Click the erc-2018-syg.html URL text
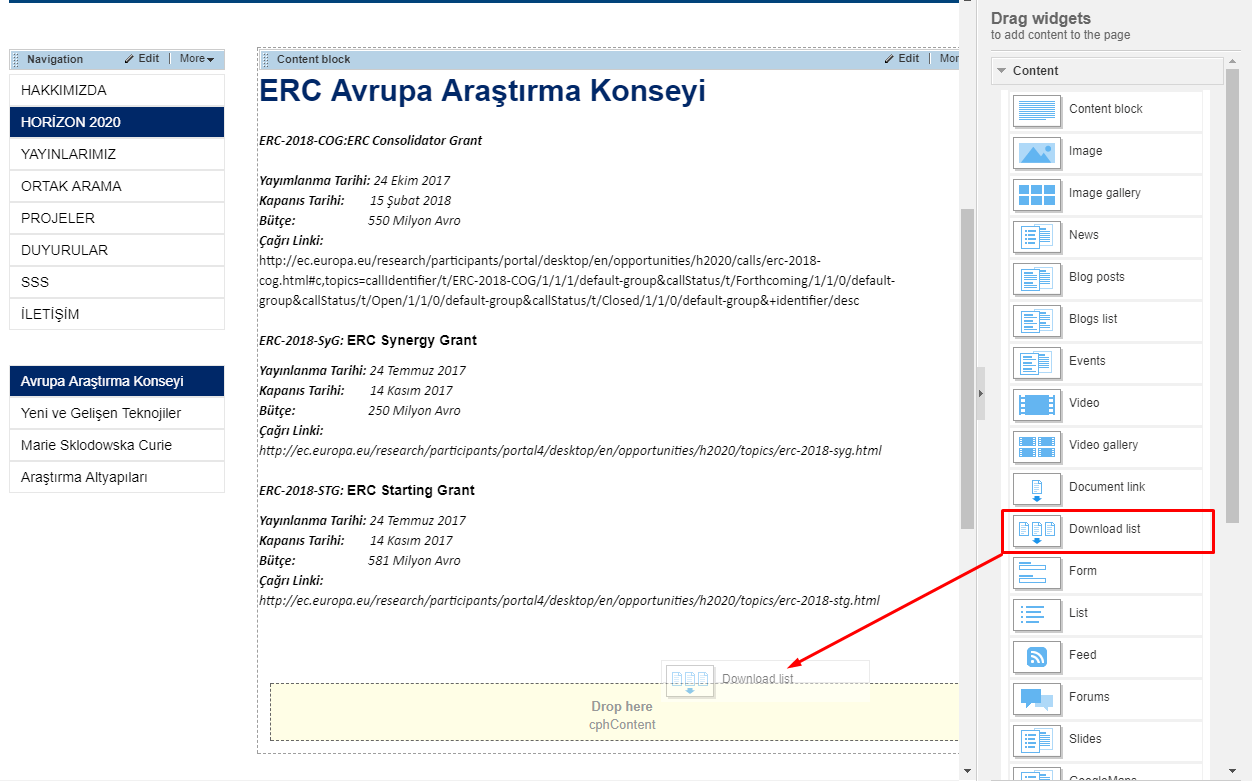The height and width of the screenshot is (781, 1252). (x=570, y=451)
